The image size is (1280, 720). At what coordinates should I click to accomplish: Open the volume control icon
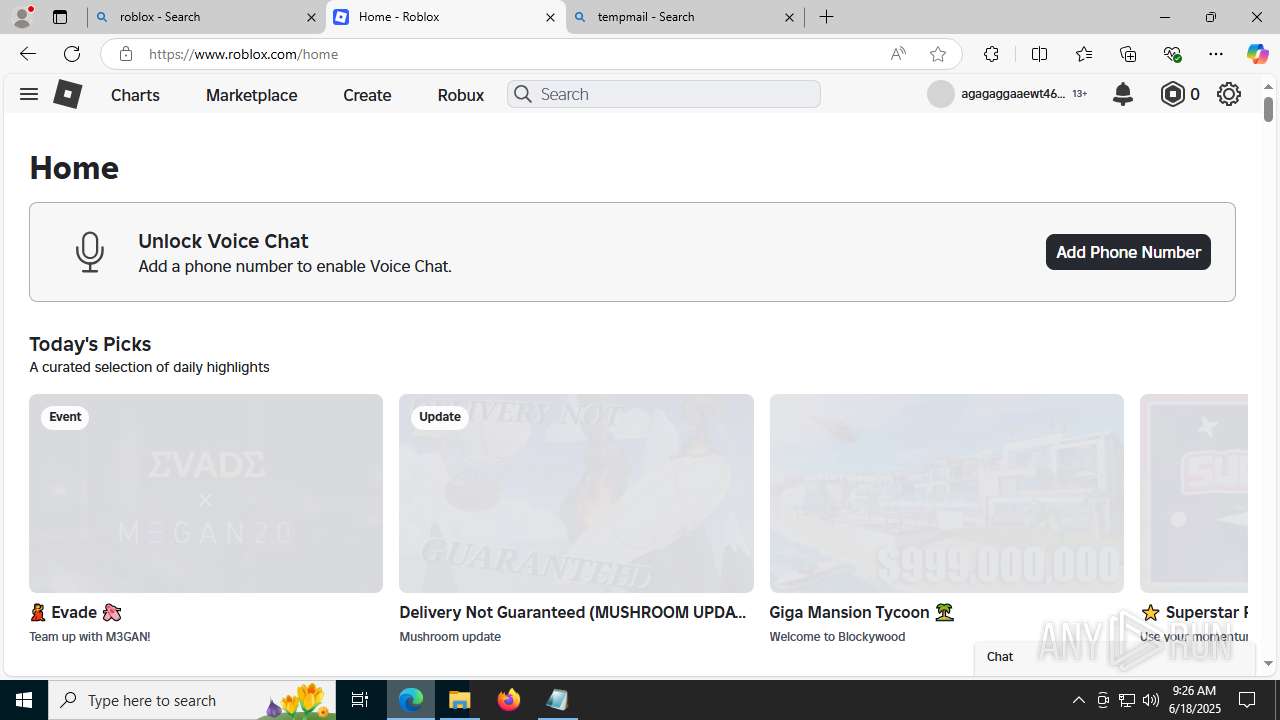pos(1151,700)
